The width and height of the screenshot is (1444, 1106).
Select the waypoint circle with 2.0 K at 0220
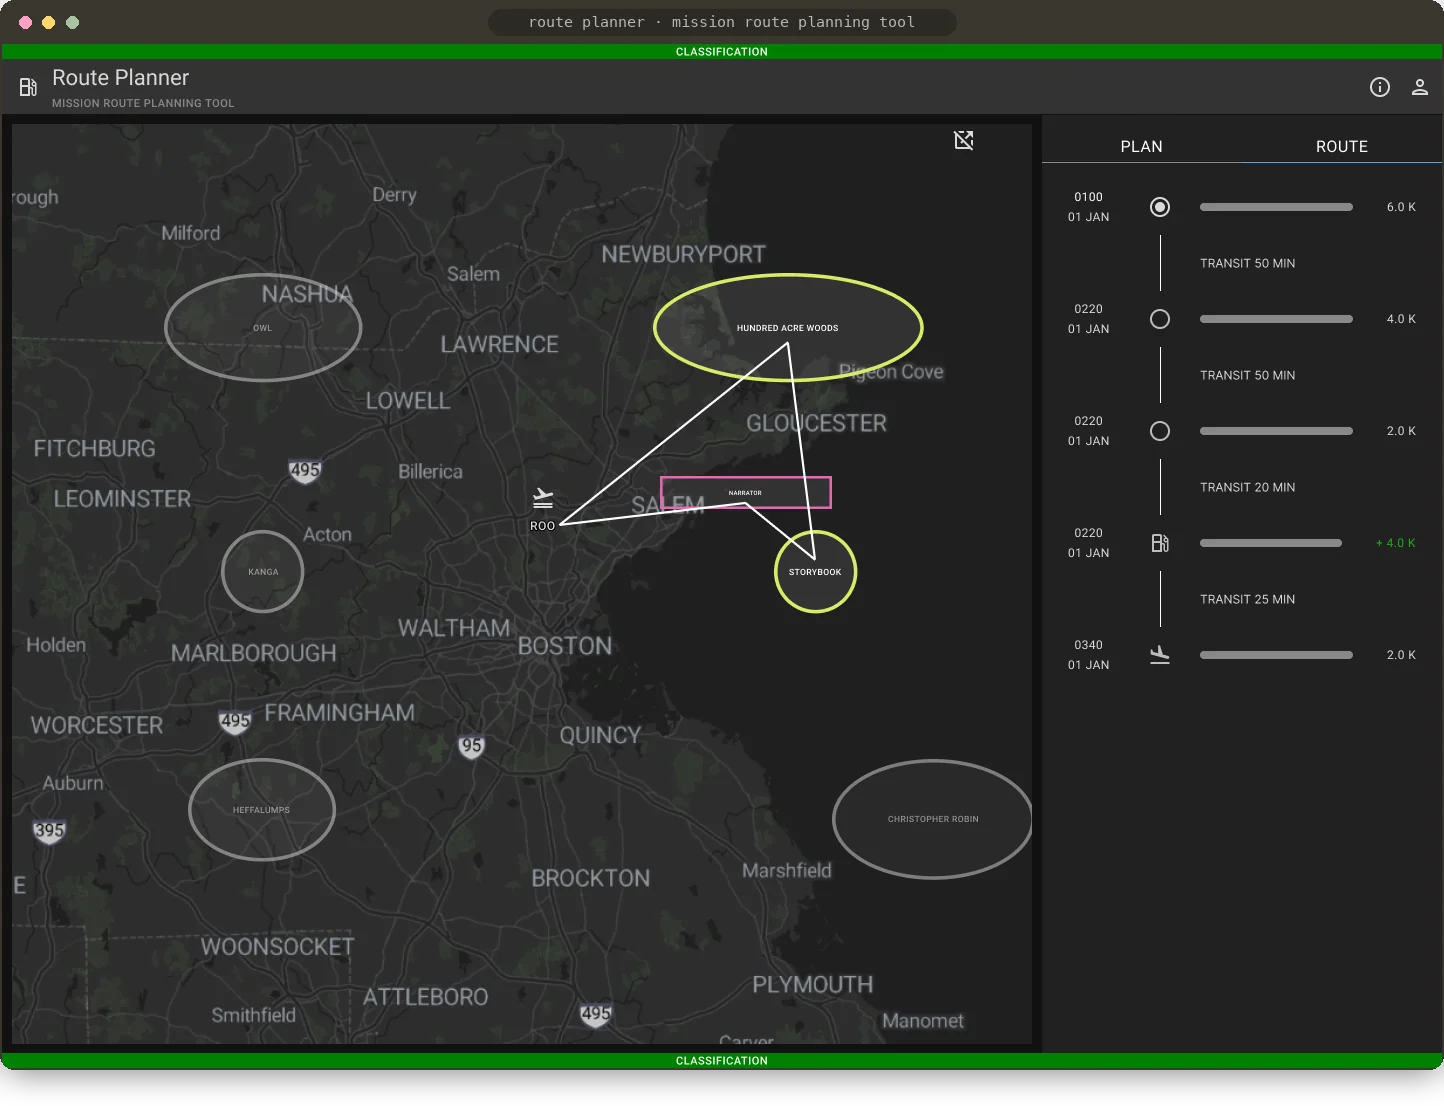[x=1160, y=431]
